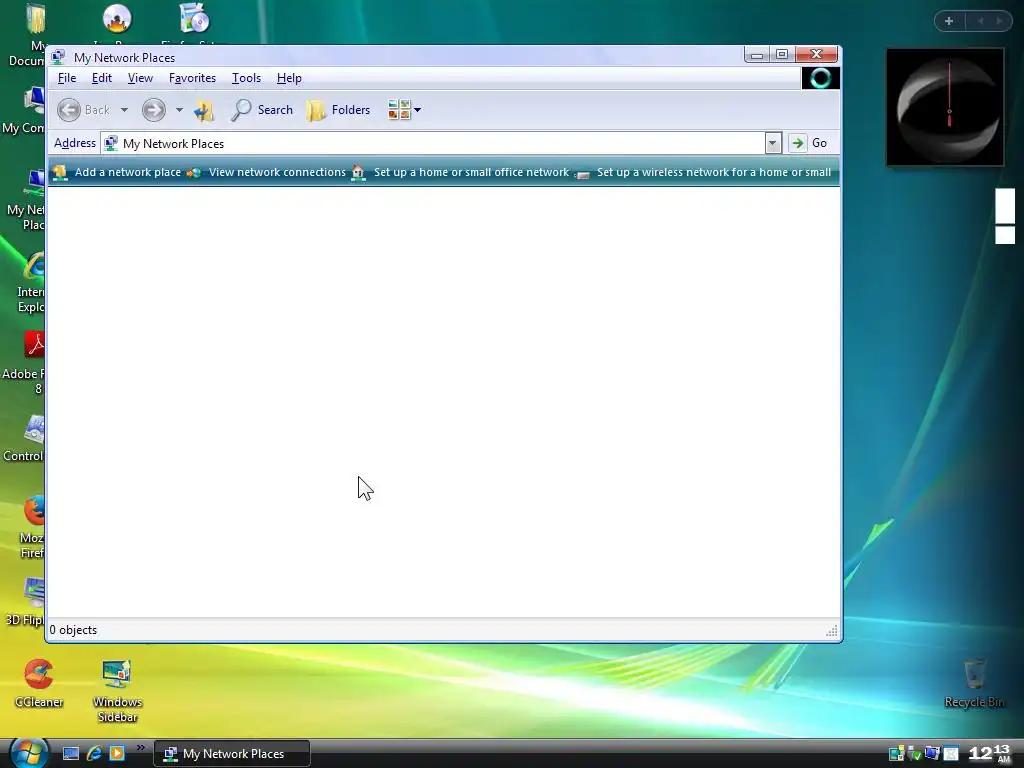1024x768 pixels.
Task: Click the taskbar clock
Action: (991, 754)
